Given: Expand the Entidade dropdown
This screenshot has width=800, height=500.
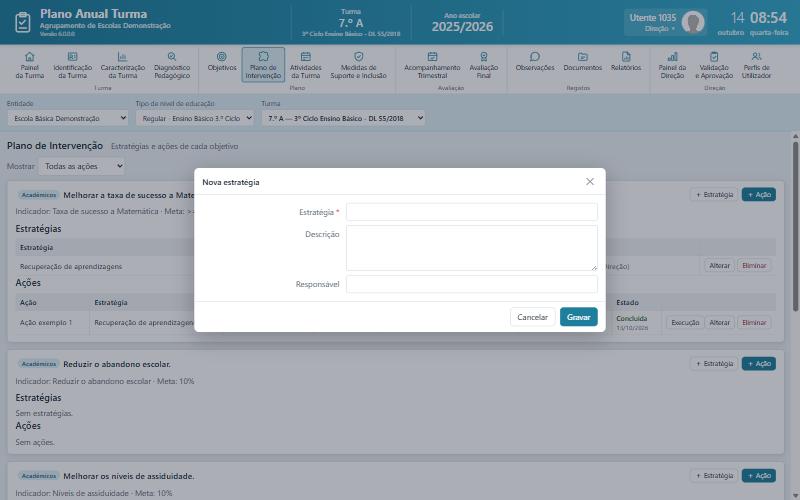Looking at the screenshot, I should (x=67, y=118).
